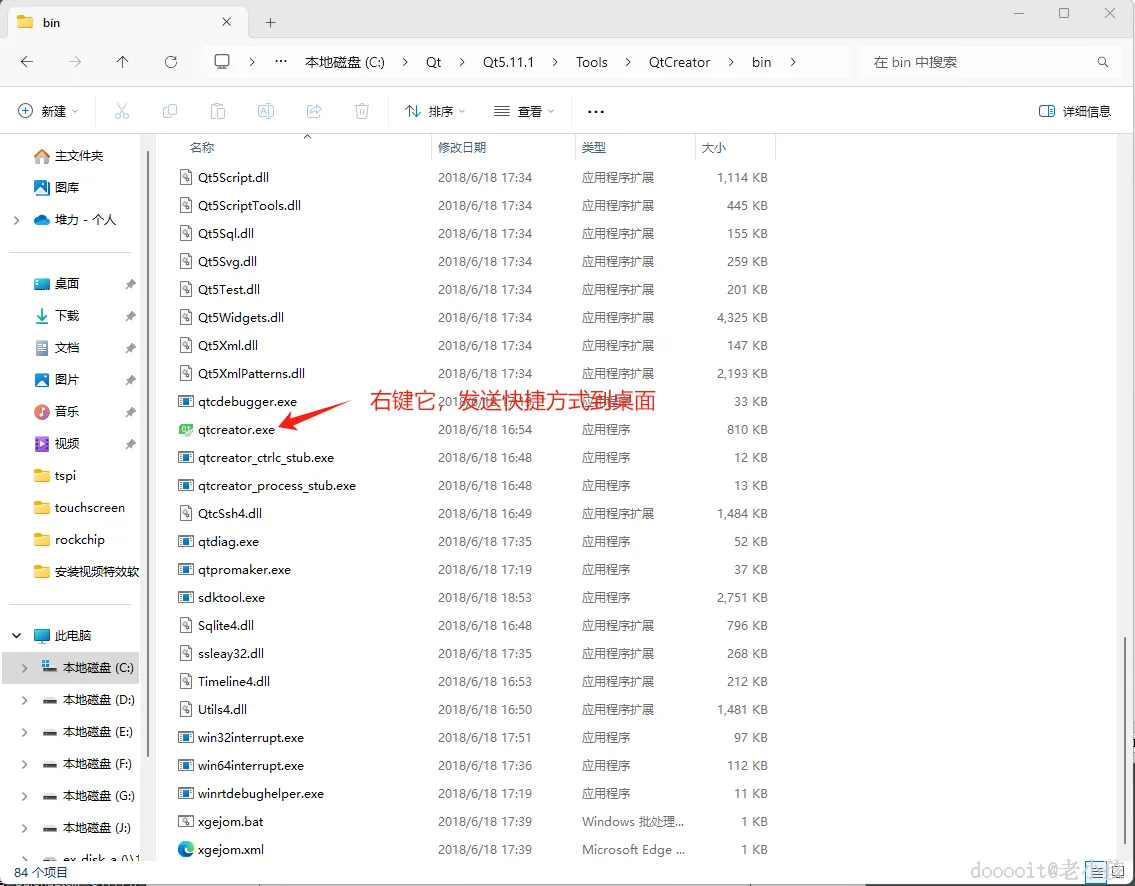Refresh the bin folder view

pyautogui.click(x=171, y=62)
